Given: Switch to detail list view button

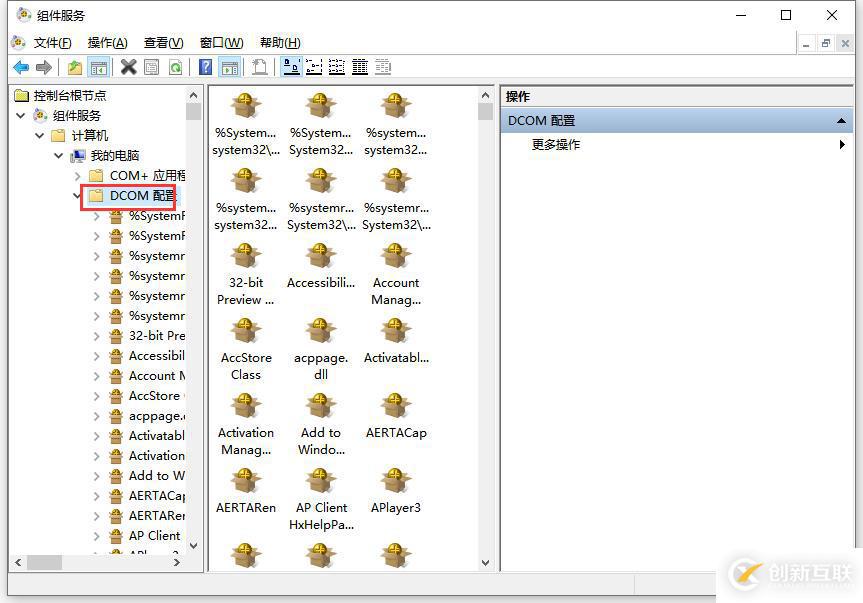Looking at the screenshot, I should click(x=360, y=67).
